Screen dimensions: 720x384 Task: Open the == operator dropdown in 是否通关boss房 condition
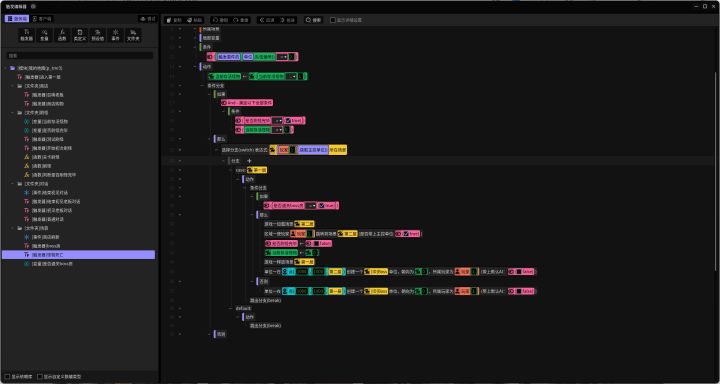[310, 206]
